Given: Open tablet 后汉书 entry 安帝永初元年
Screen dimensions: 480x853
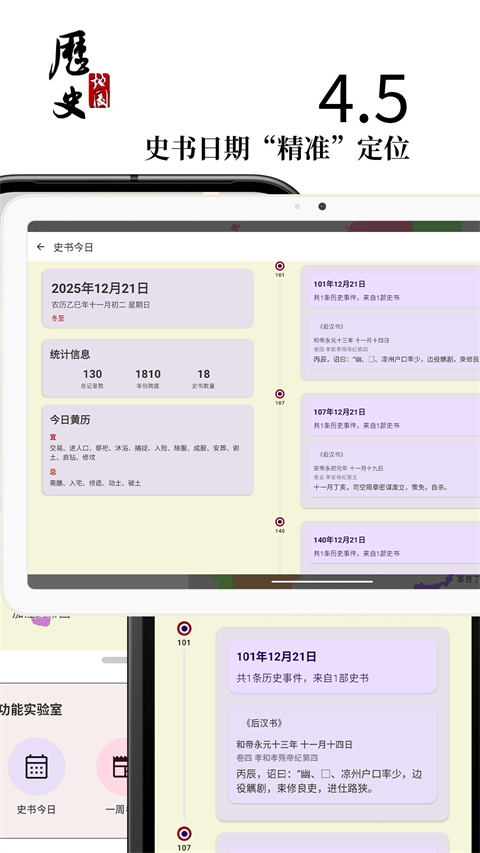Looking at the screenshot, I should tap(394, 471).
